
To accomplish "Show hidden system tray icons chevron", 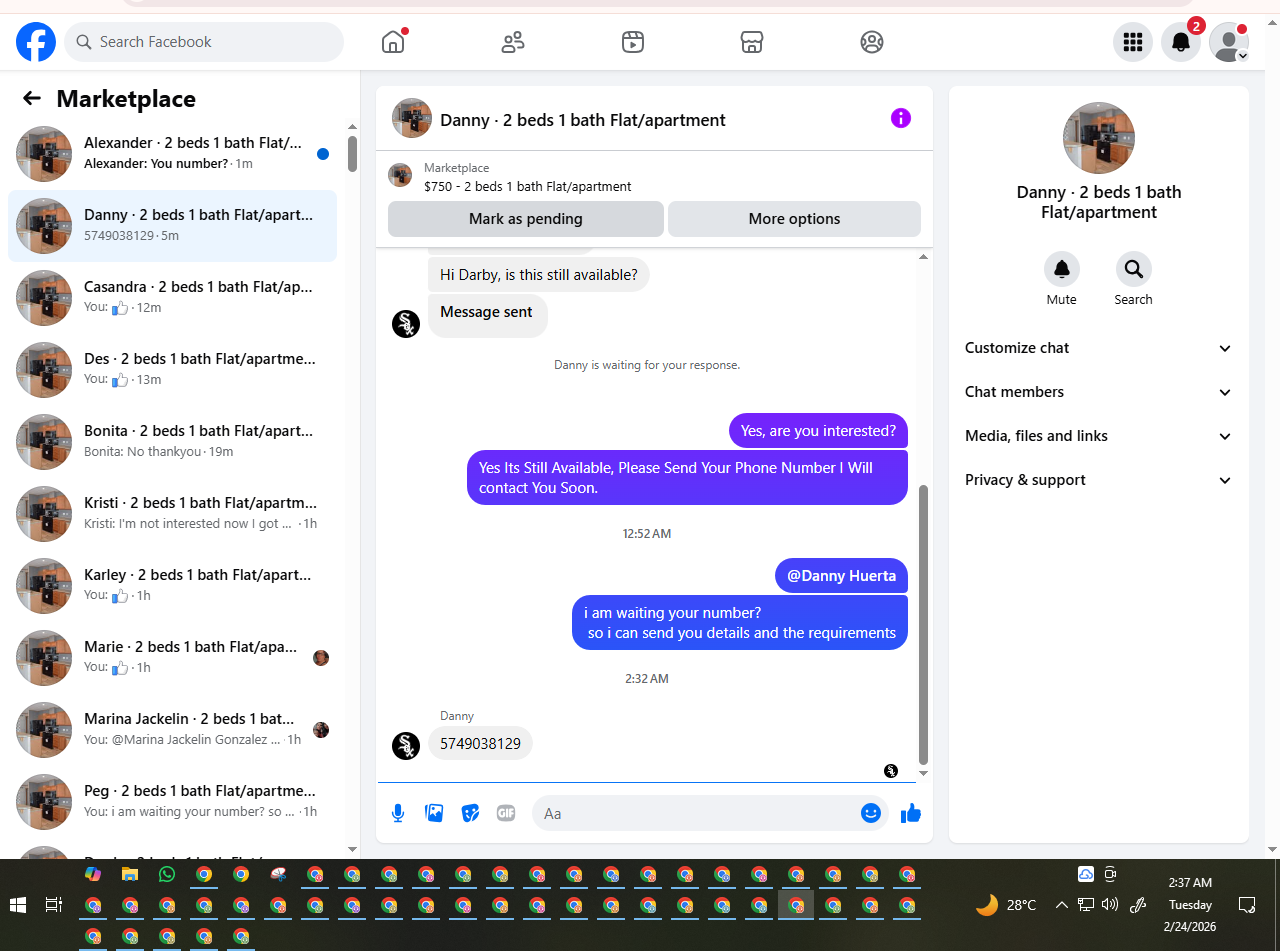I will click(x=1061, y=905).
